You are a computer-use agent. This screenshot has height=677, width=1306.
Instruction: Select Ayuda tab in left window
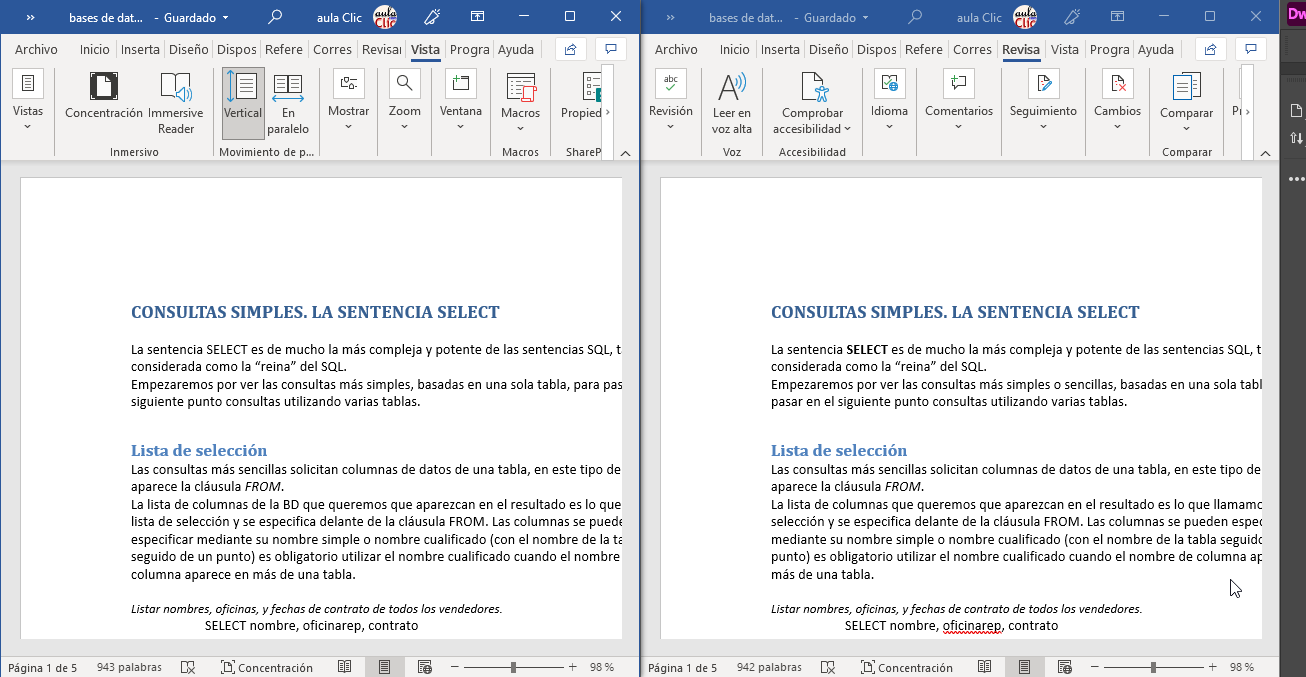point(516,49)
